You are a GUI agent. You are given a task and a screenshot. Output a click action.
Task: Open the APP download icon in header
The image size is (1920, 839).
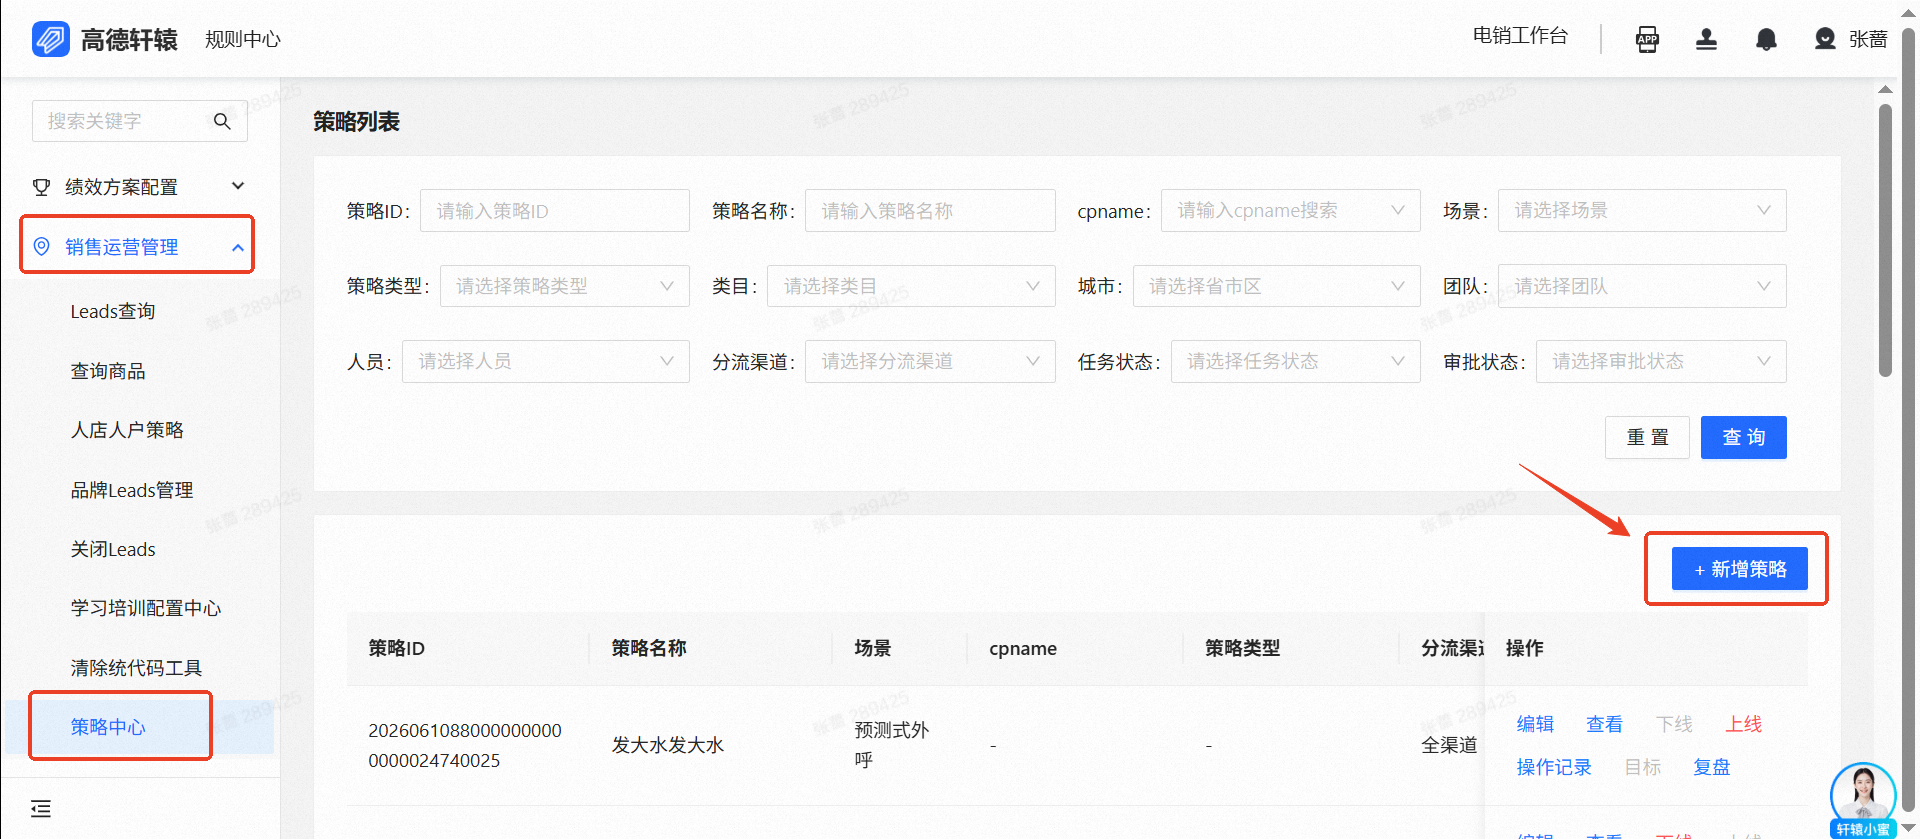pos(1647,39)
